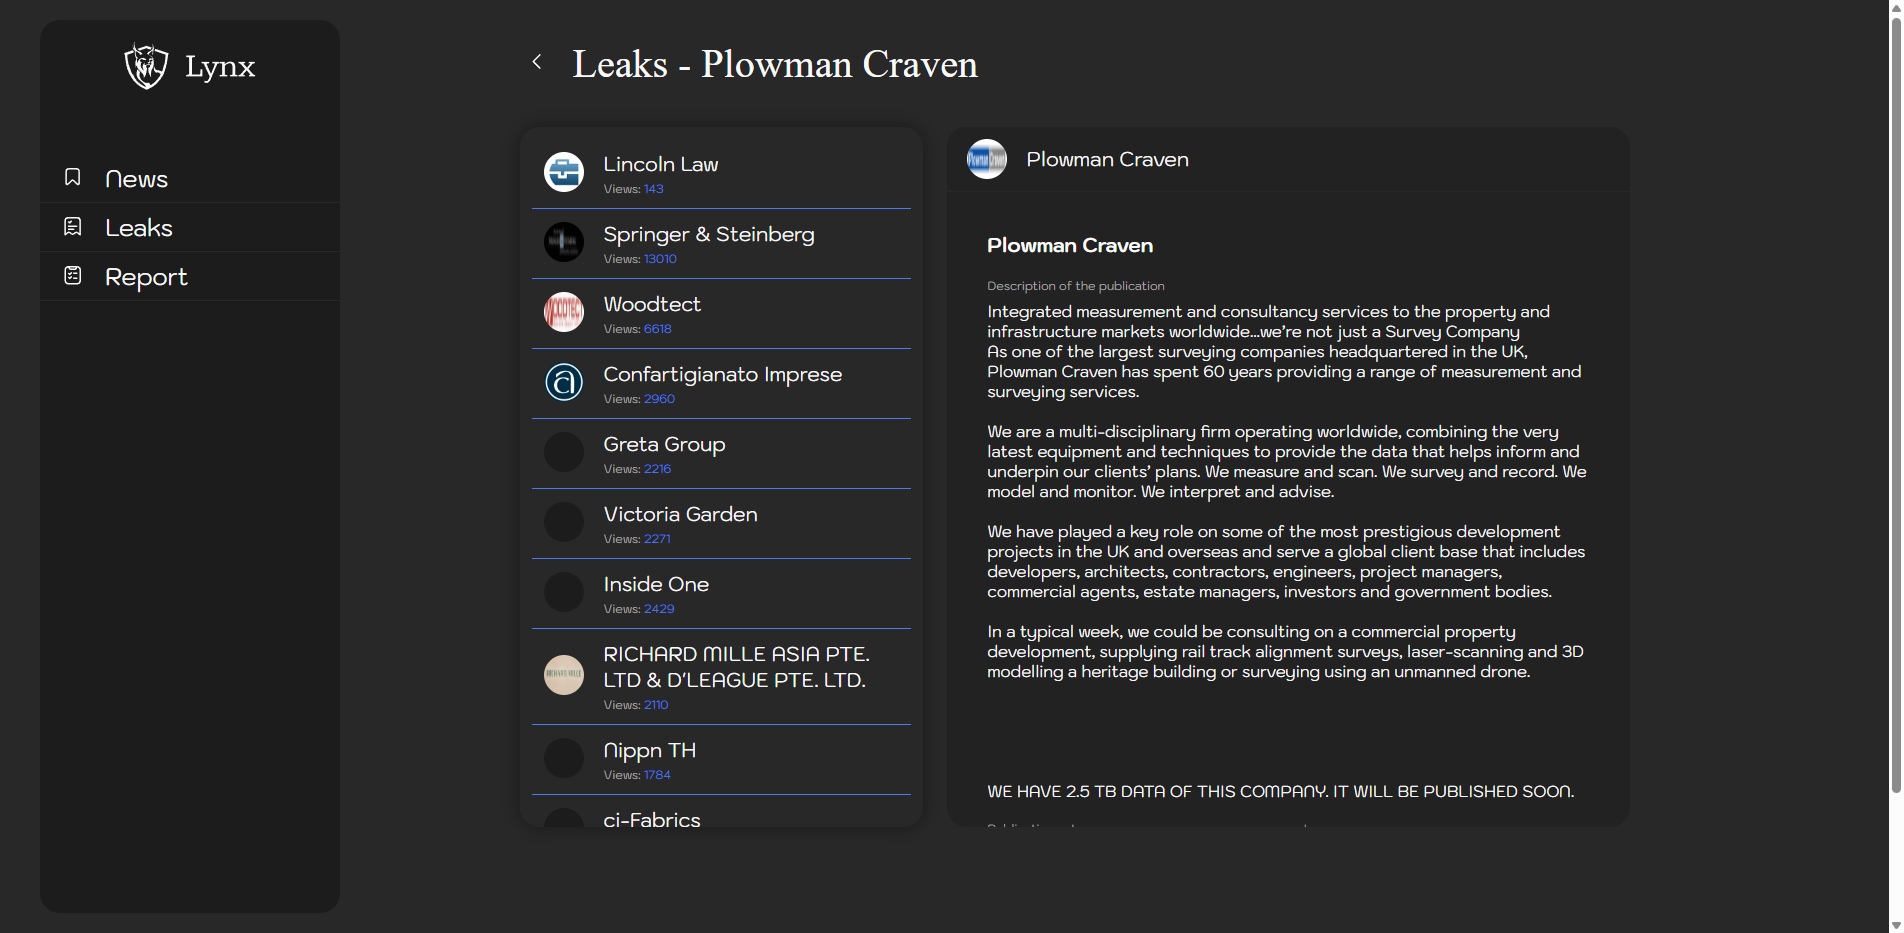Viewport: 1904px width, 933px height.
Task: Click the Springer & Steinberg avatar icon
Action: (564, 242)
